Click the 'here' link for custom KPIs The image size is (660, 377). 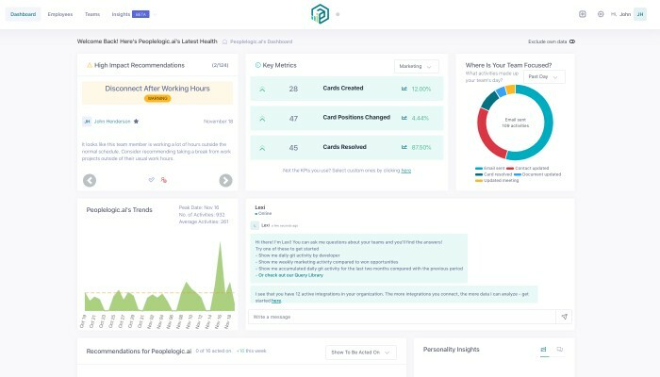click(x=406, y=170)
